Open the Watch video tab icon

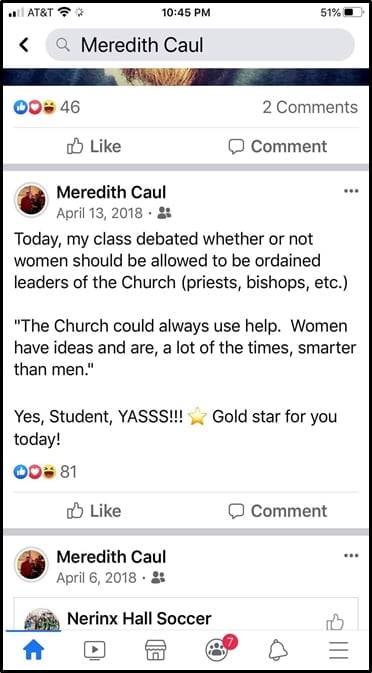[x=94, y=652]
